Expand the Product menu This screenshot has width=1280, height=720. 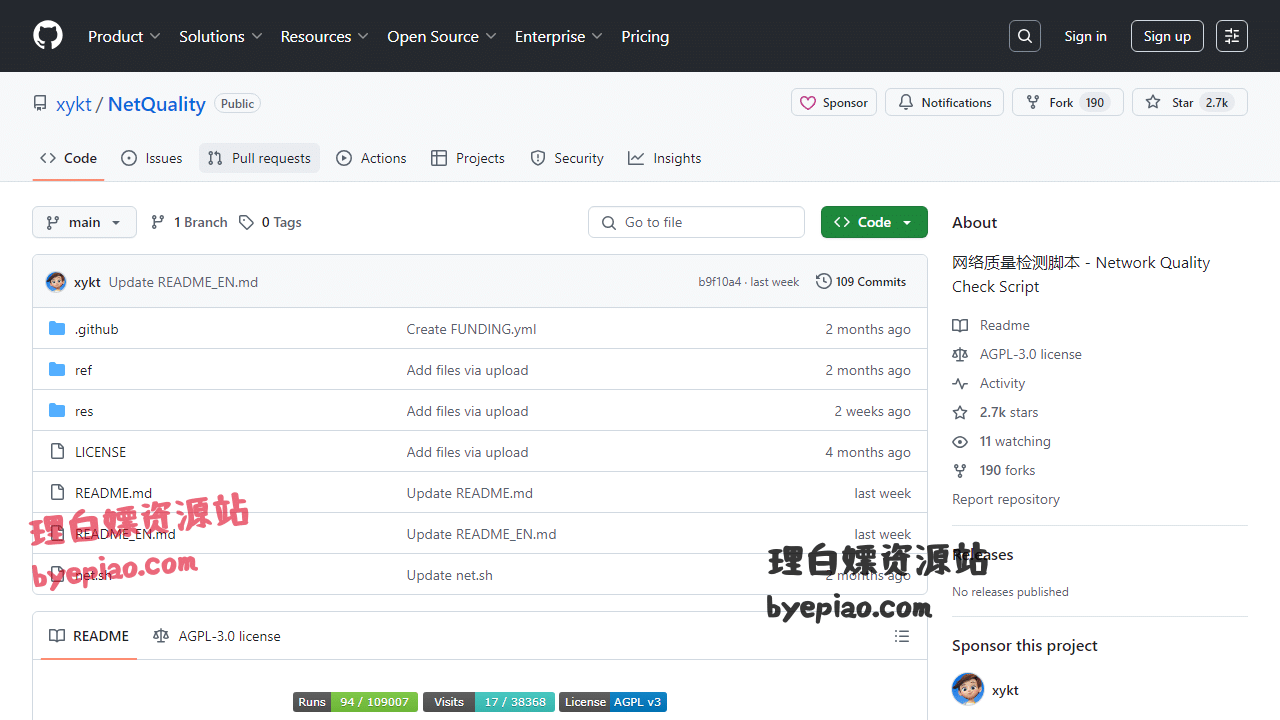[124, 36]
